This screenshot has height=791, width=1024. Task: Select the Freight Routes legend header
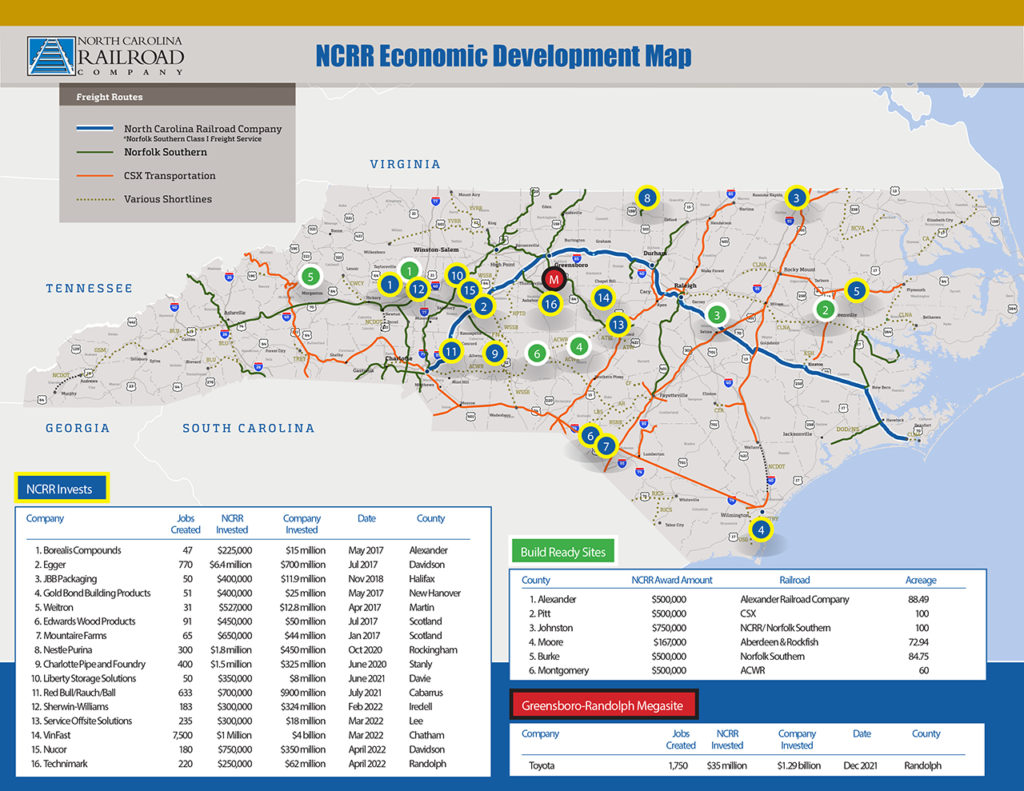pyautogui.click(x=110, y=97)
